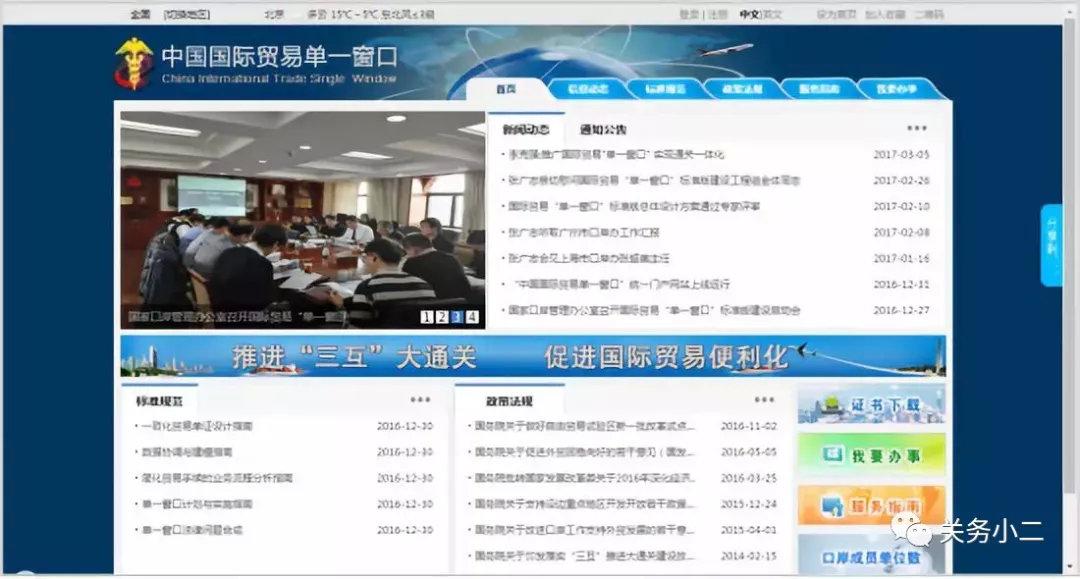This screenshot has width=1080, height=579.
Task: Open the green 我要办事 banner button
Action: (x=871, y=455)
